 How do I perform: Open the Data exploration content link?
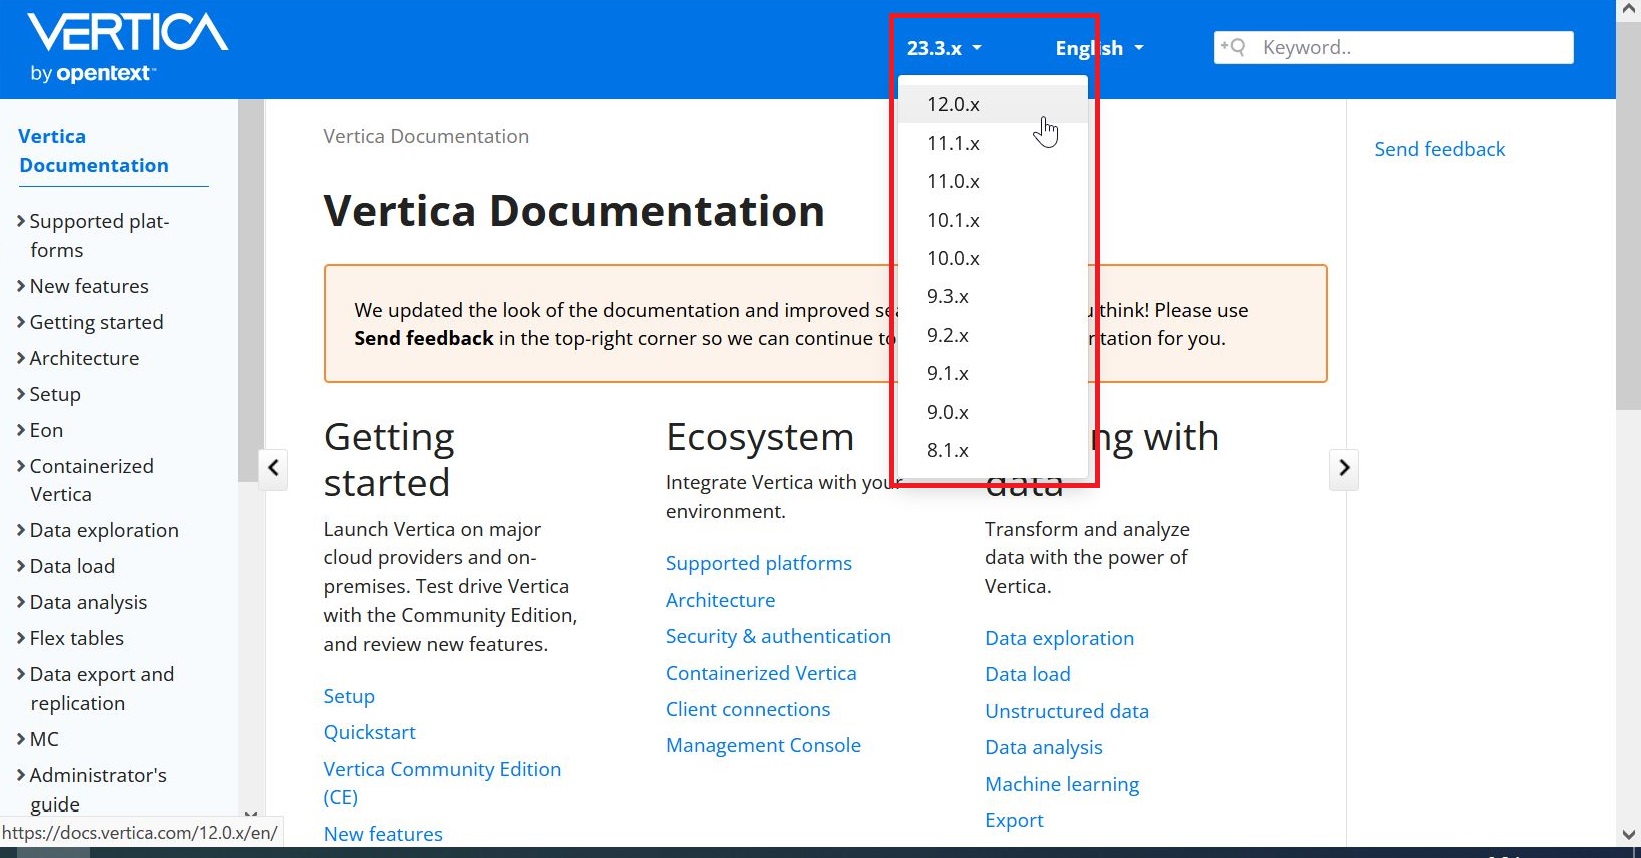coord(1060,638)
